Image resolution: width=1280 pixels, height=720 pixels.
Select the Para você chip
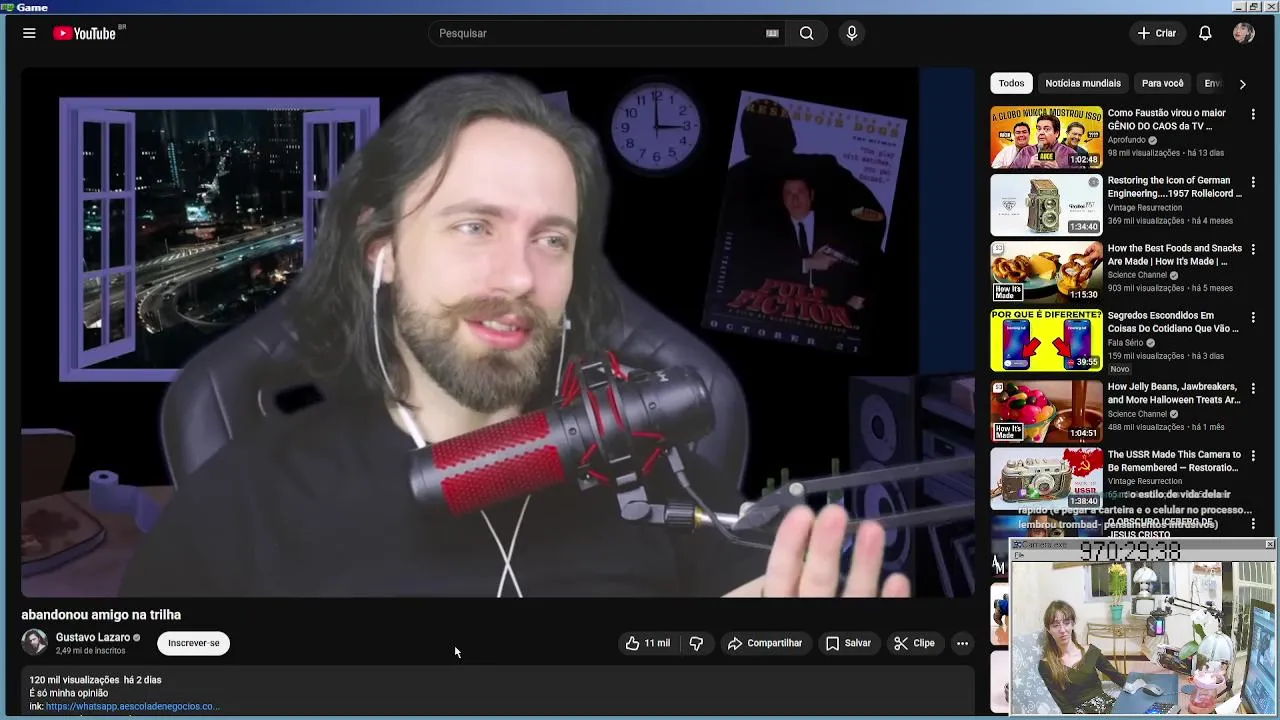tap(1162, 83)
